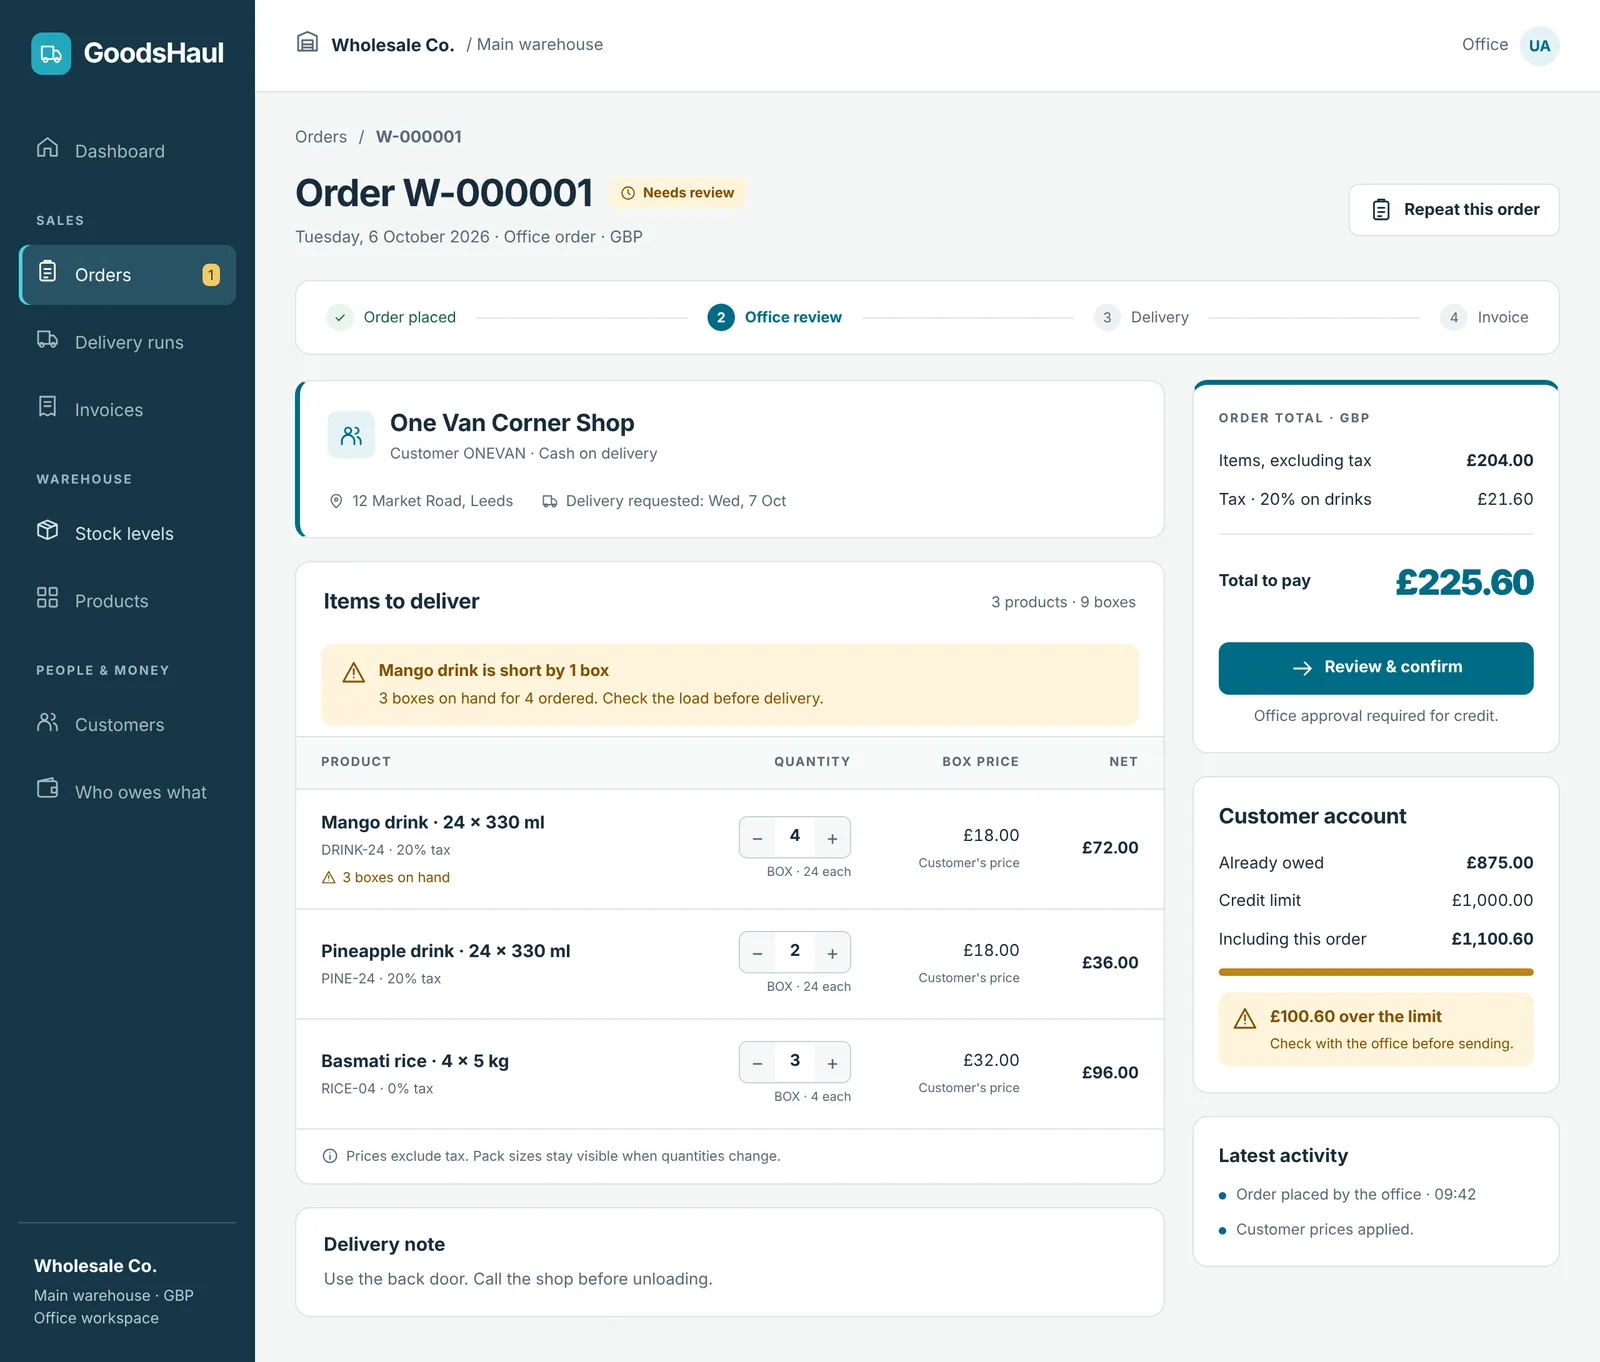Screen dimensions: 1600x1362
Task: Select the Office review step
Action: click(x=775, y=317)
